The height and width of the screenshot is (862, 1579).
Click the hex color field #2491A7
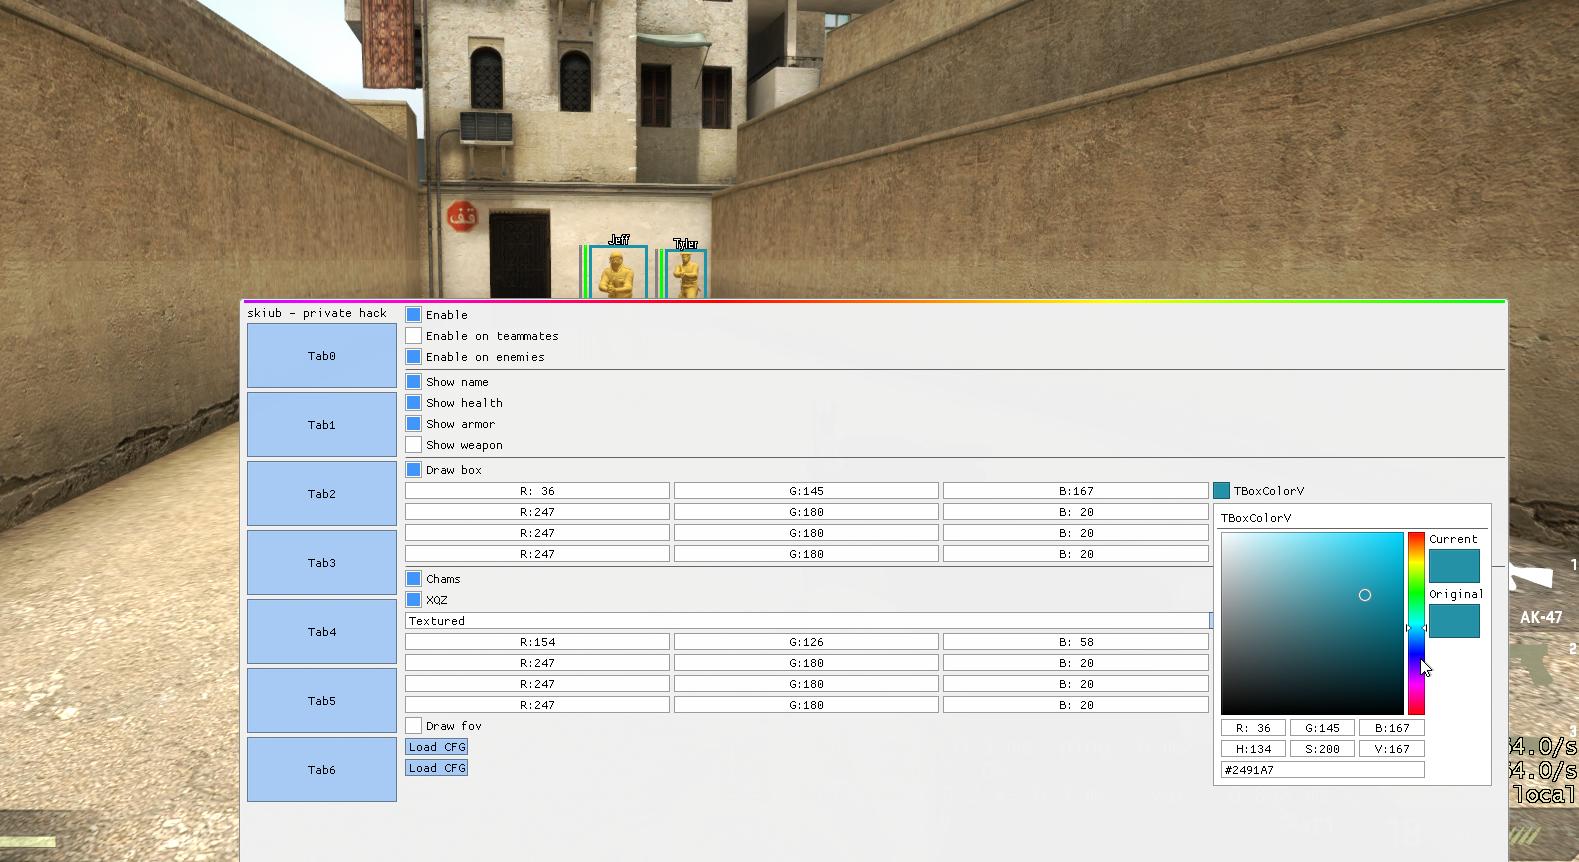point(1322,770)
